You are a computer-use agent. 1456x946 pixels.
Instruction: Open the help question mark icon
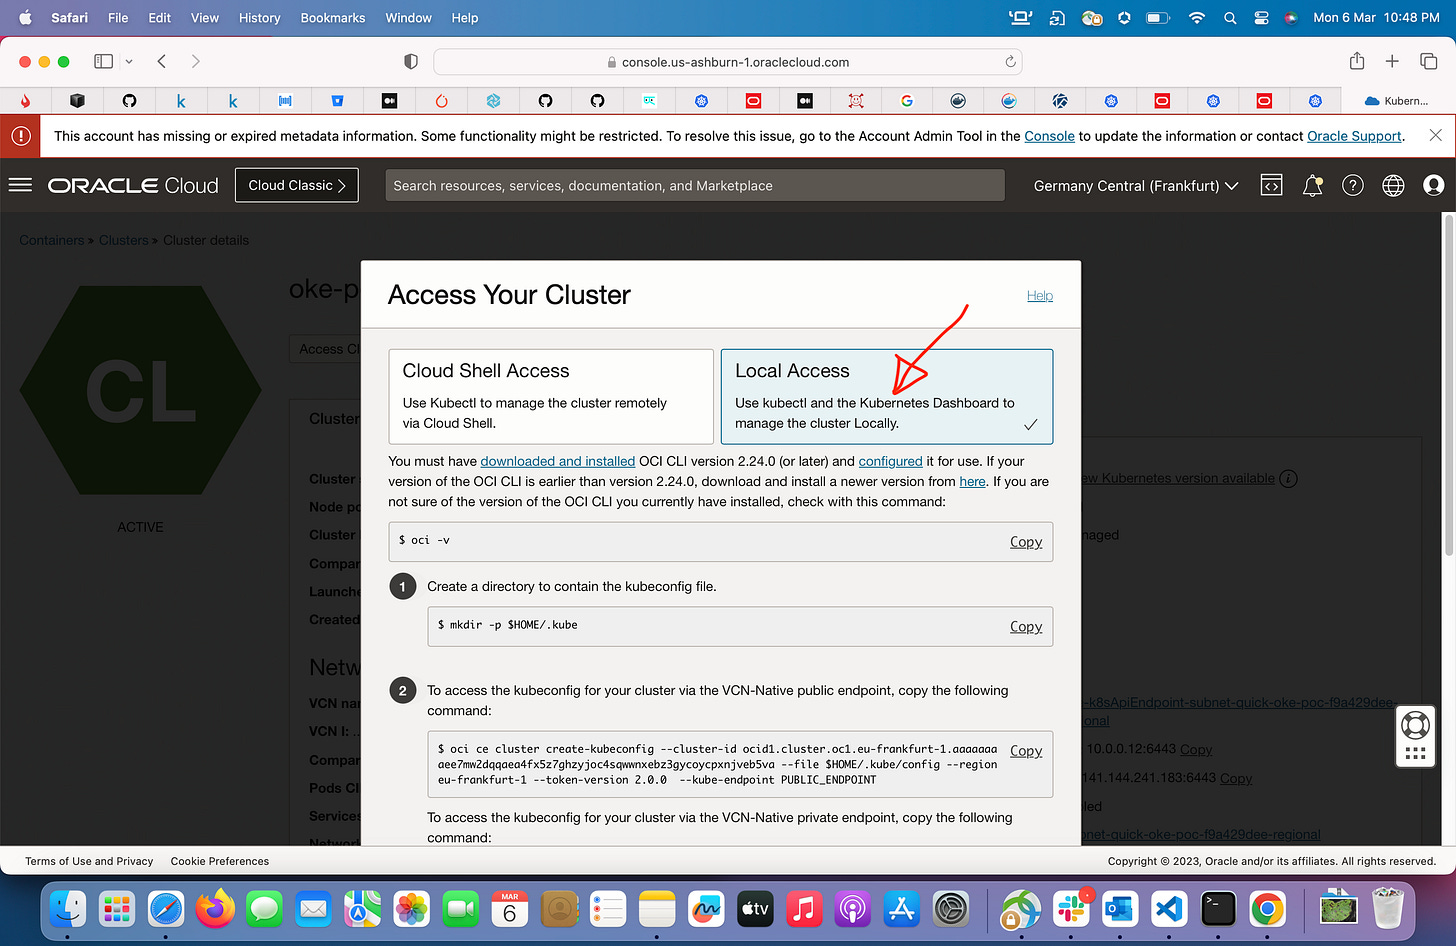[1353, 185]
